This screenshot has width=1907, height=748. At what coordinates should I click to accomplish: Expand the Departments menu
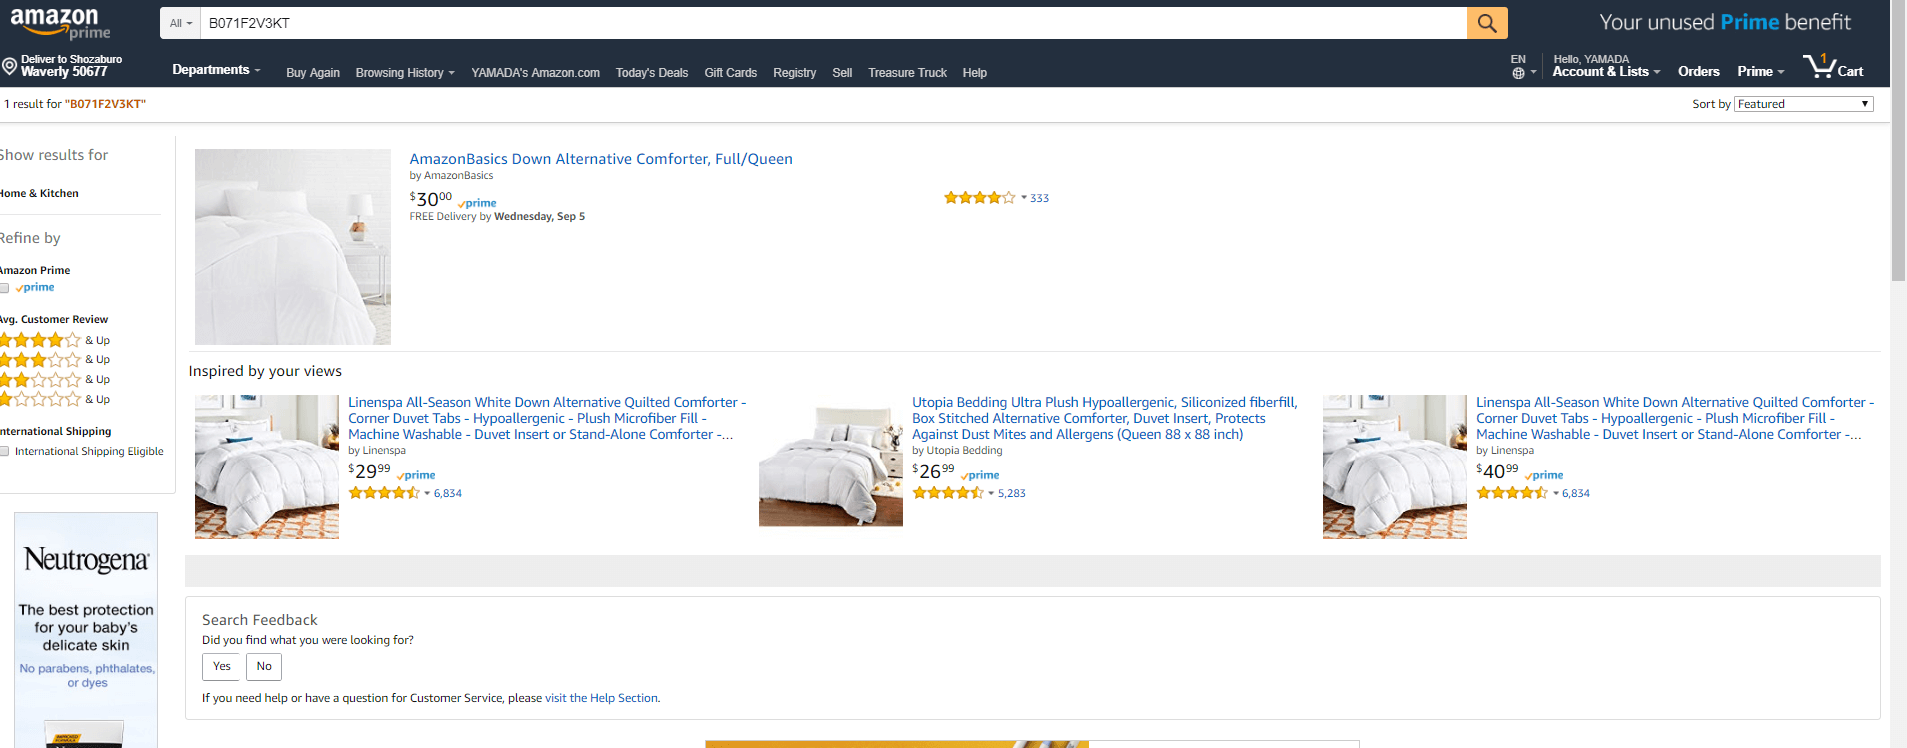pyautogui.click(x=216, y=70)
